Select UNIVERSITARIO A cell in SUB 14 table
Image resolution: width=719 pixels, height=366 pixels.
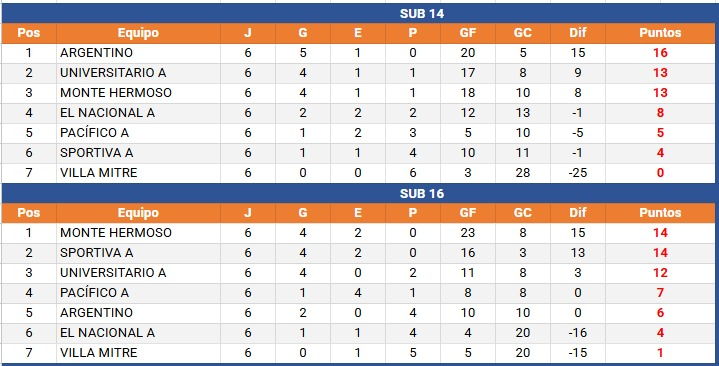[138, 73]
